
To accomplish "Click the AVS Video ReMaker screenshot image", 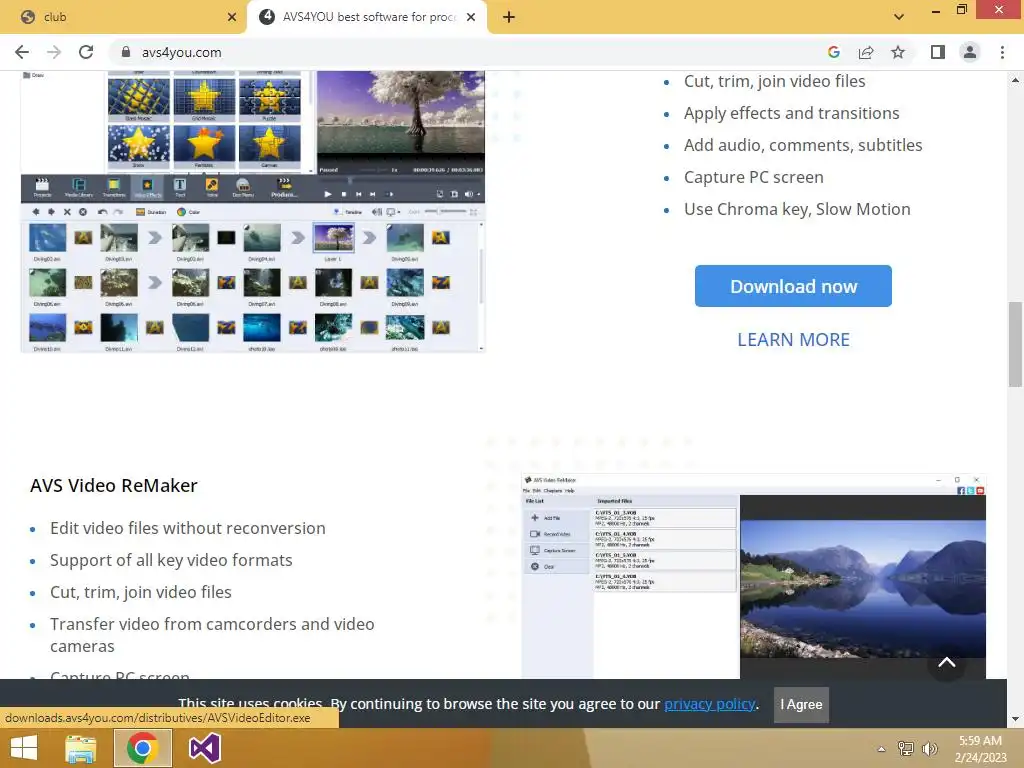I will [754, 577].
